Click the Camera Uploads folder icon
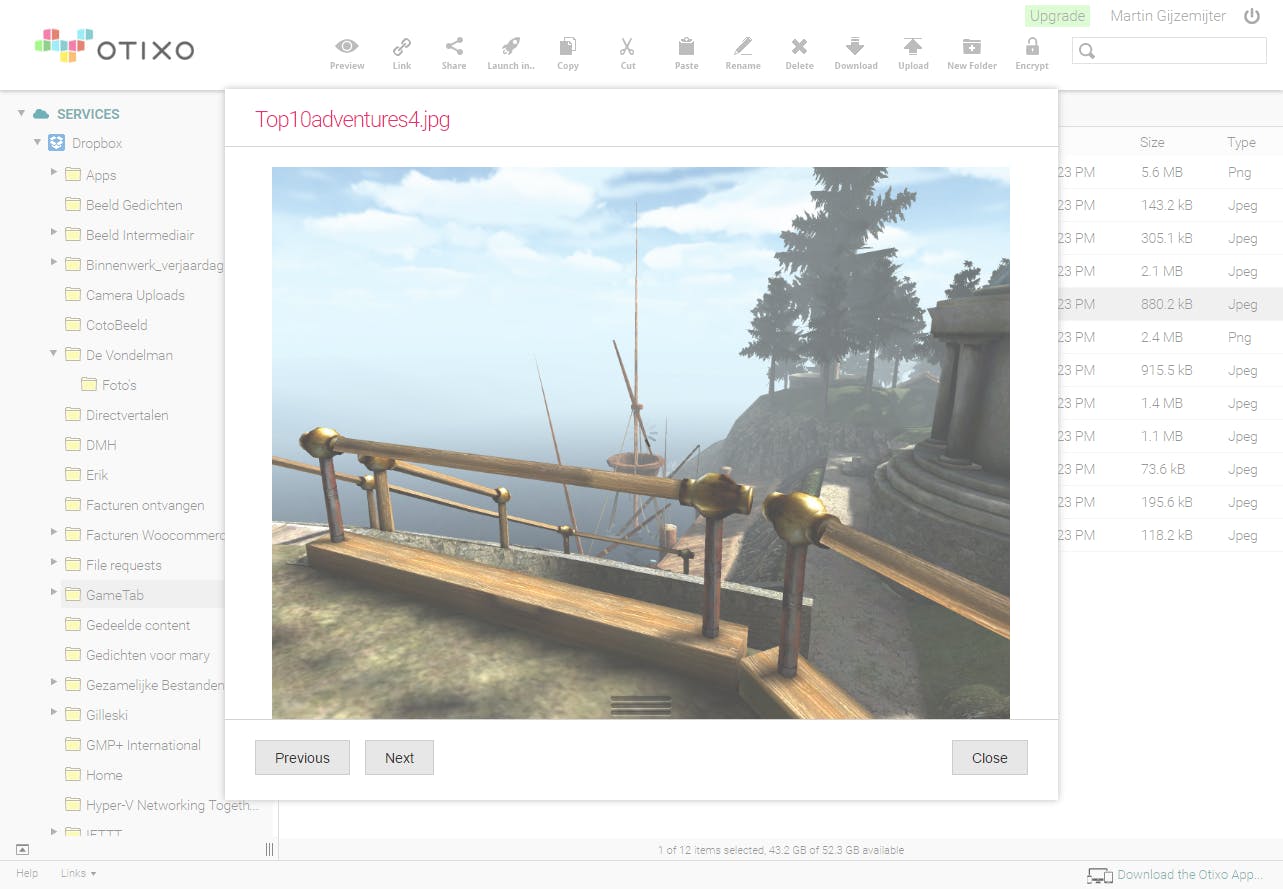1283x889 pixels. [73, 295]
